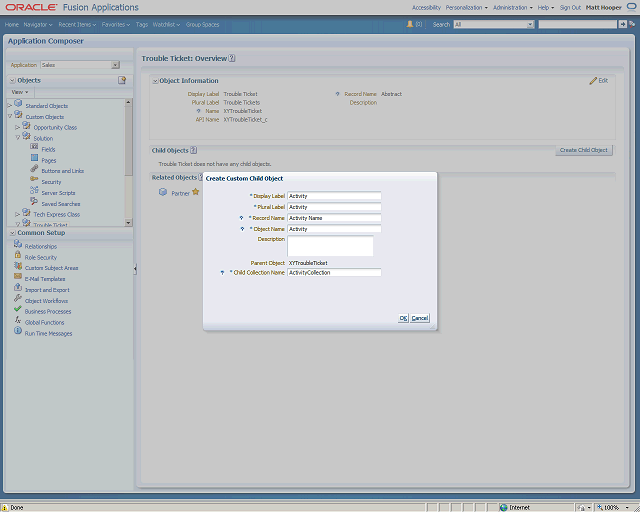The width and height of the screenshot is (640, 512).
Task: Click the E-Mail Templates envelope icon
Action: [18, 276]
